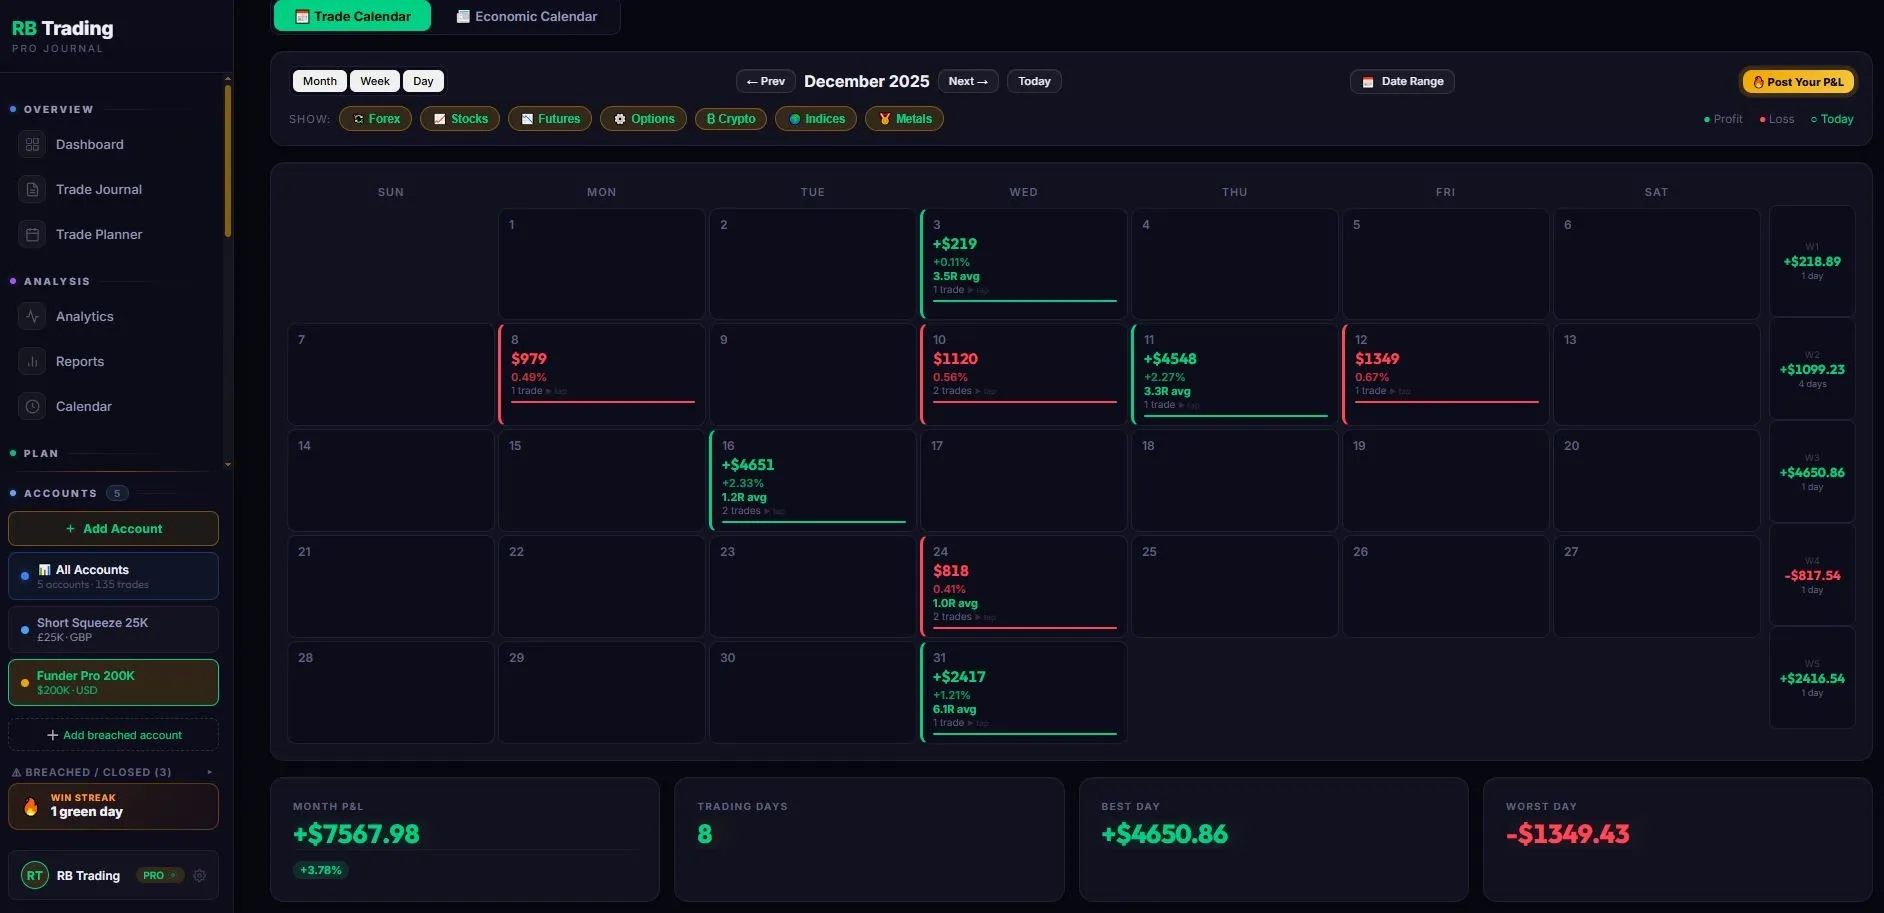Open December 8 day cell $979 loss
Image resolution: width=1884 pixels, height=913 pixels.
coord(601,374)
